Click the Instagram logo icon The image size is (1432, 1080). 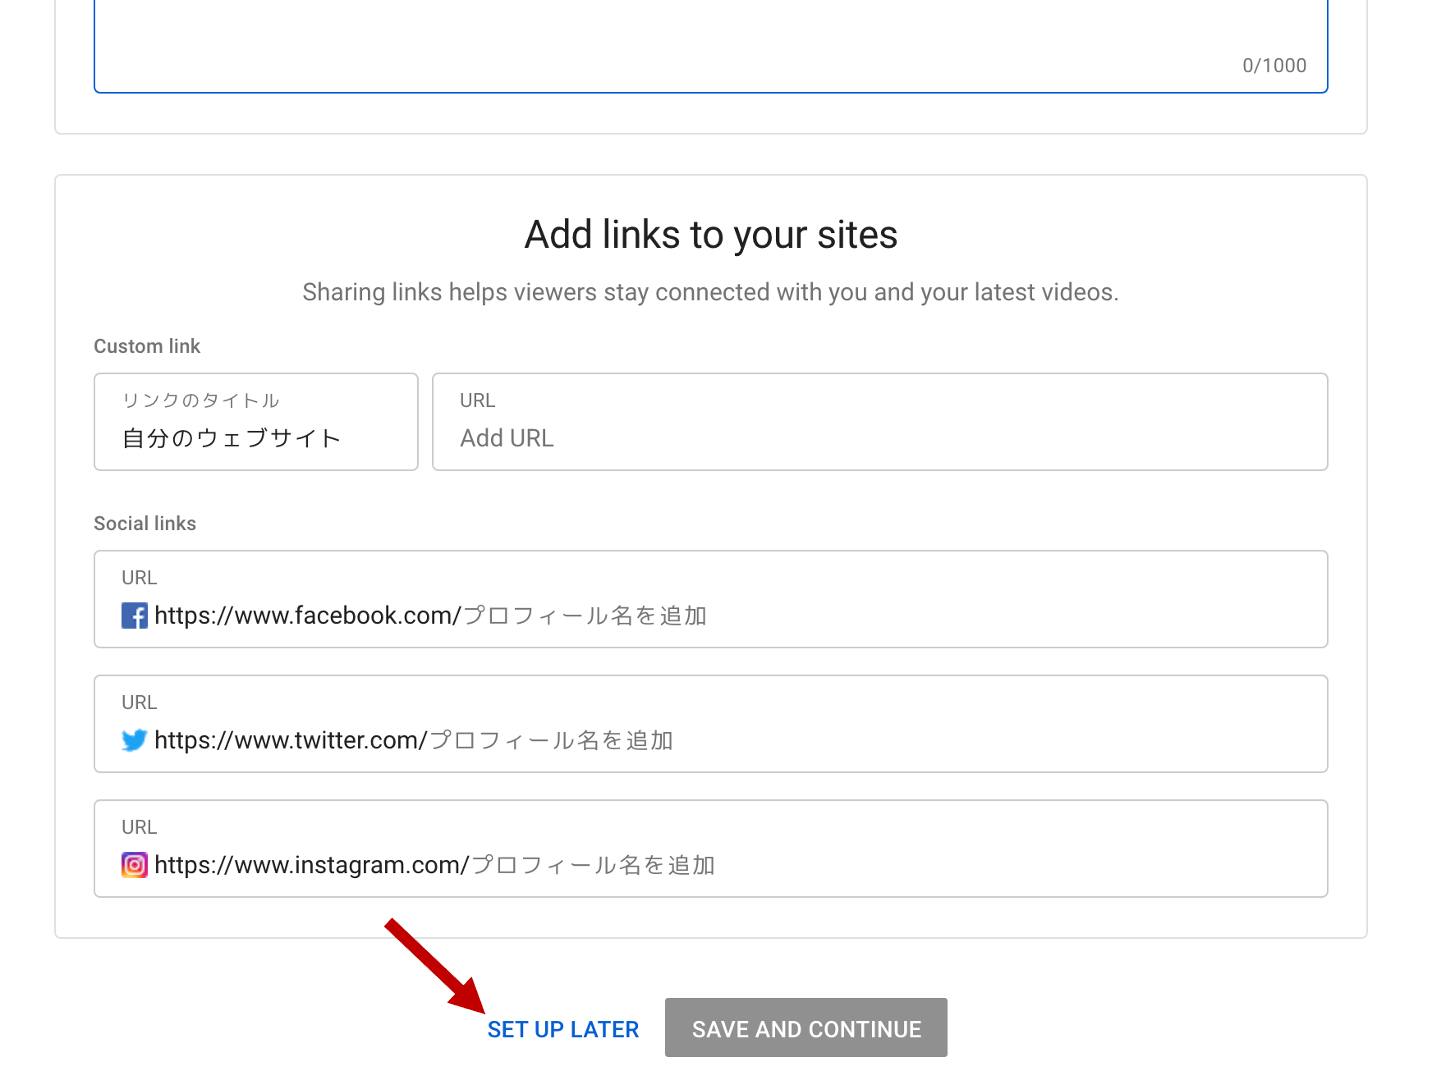click(134, 865)
